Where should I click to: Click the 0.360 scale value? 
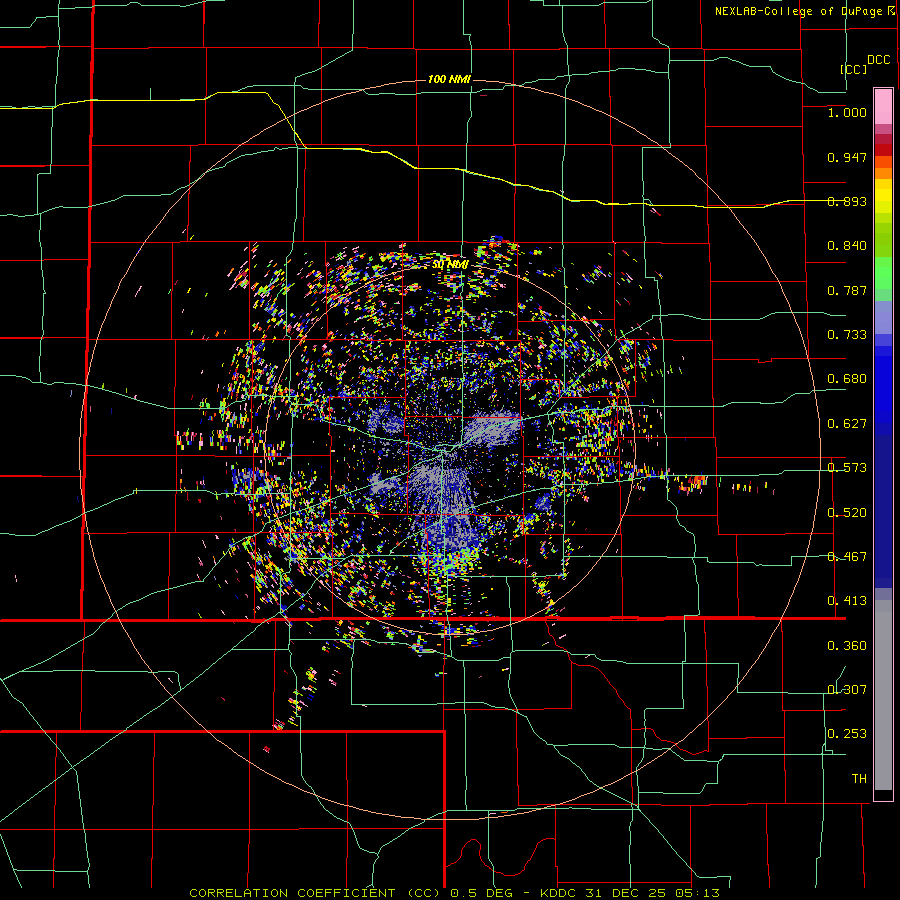point(847,646)
